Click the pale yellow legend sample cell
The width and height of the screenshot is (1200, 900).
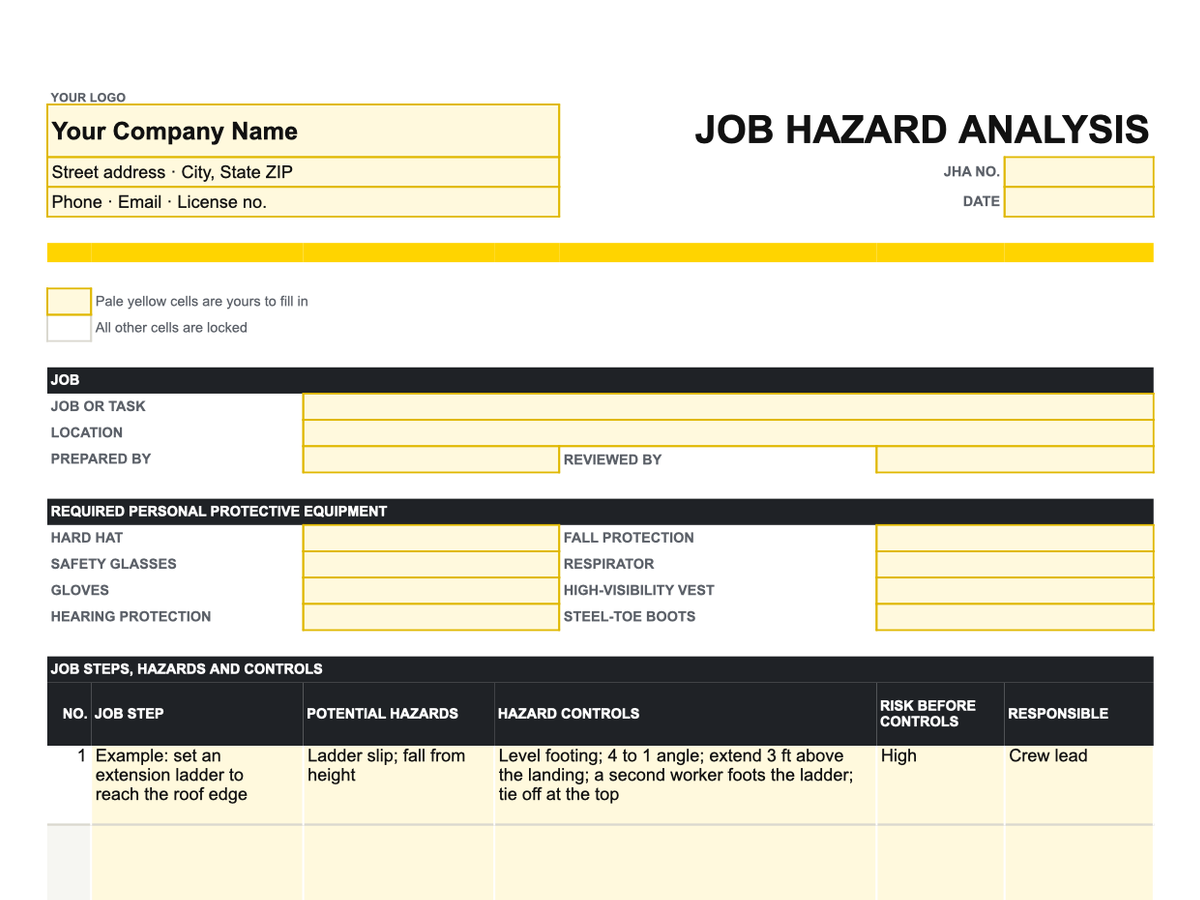(69, 301)
